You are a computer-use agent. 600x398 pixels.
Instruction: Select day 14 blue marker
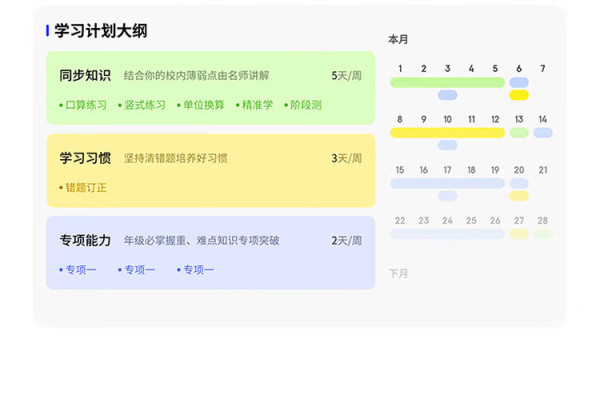(x=543, y=133)
